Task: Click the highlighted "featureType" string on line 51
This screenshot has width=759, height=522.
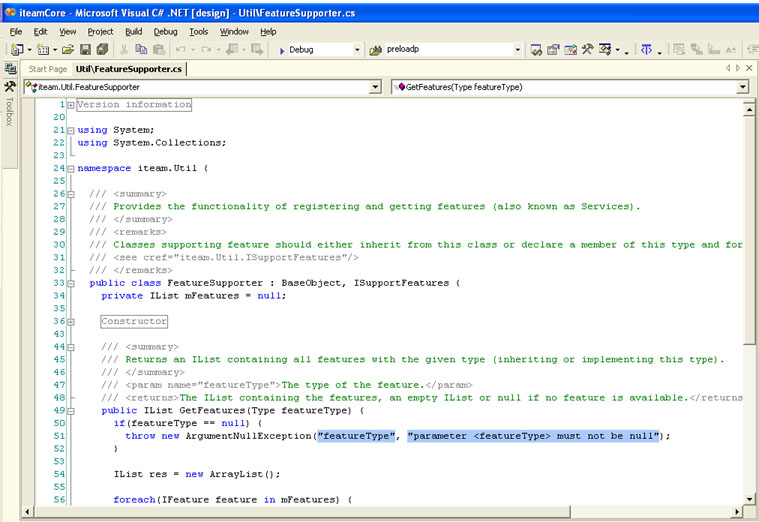Action: 356,436
